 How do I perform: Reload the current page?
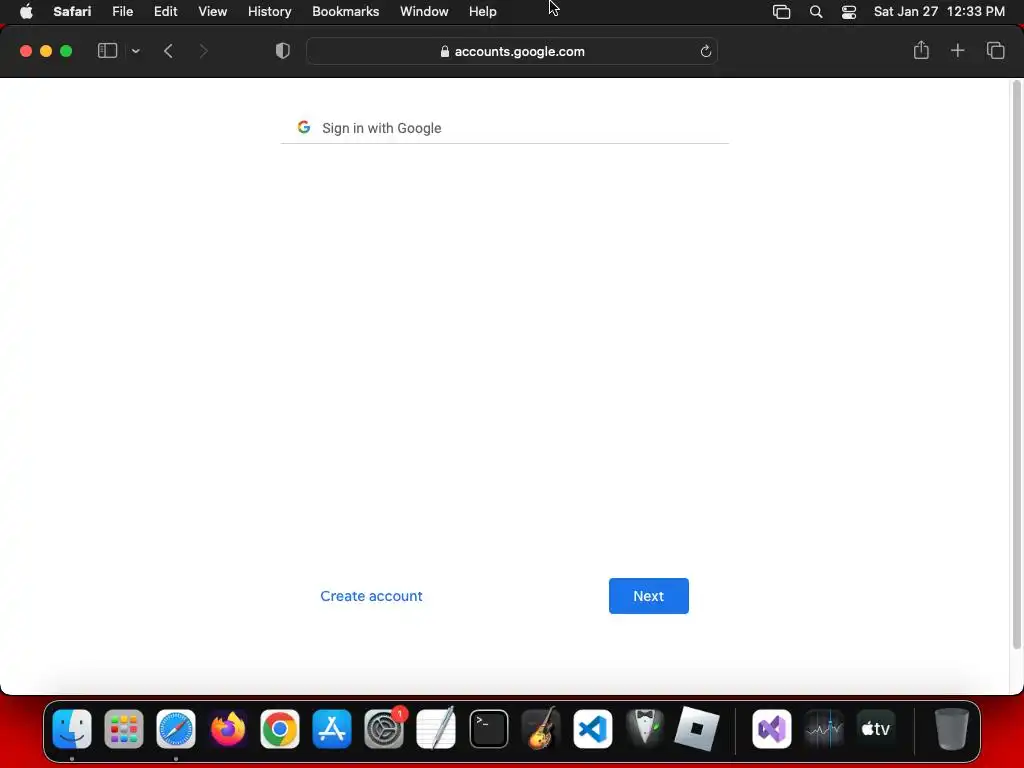(x=705, y=51)
